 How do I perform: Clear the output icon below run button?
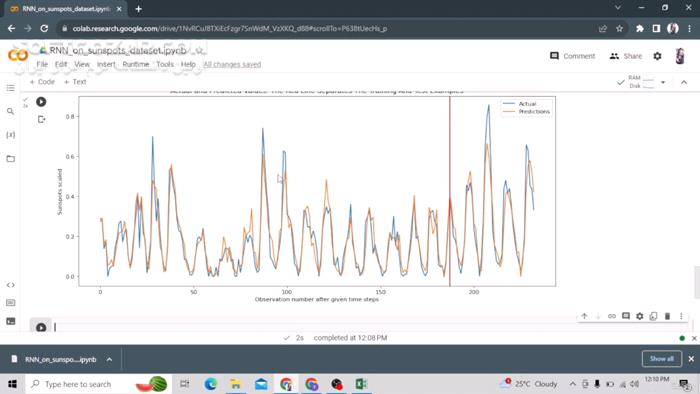pyautogui.click(x=42, y=119)
